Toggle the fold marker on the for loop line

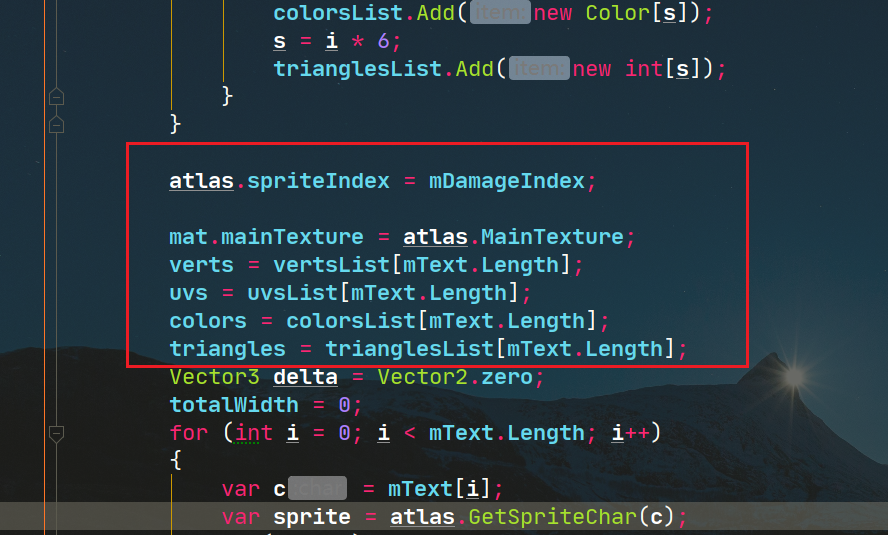point(56,434)
